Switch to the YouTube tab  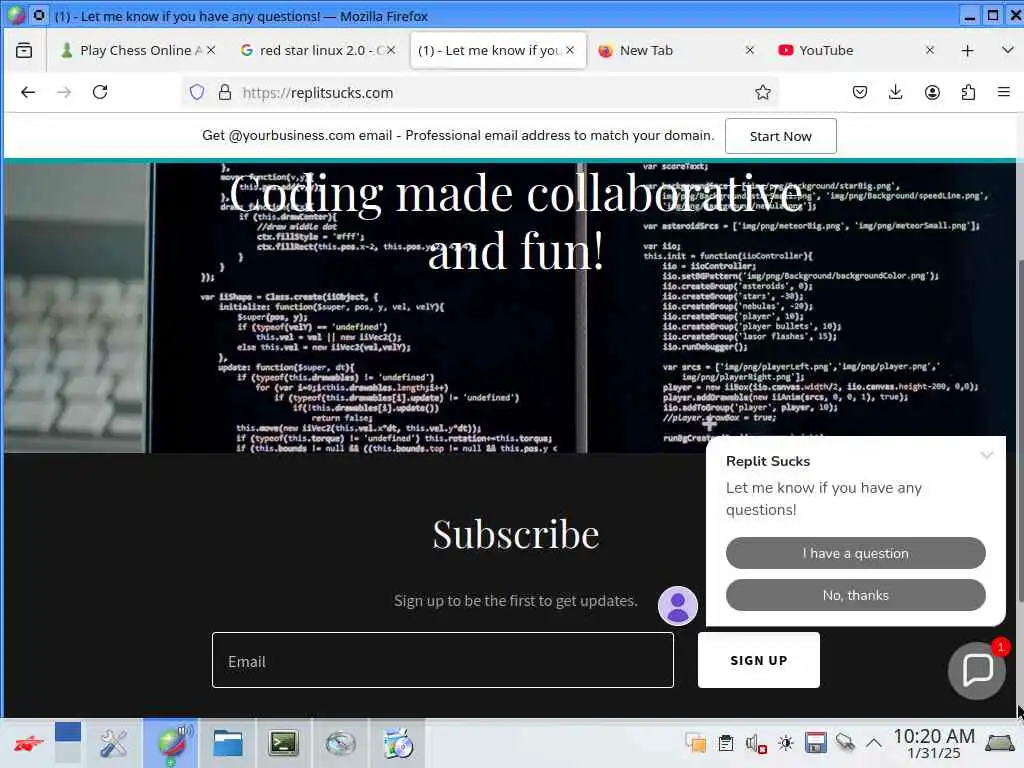pos(856,50)
